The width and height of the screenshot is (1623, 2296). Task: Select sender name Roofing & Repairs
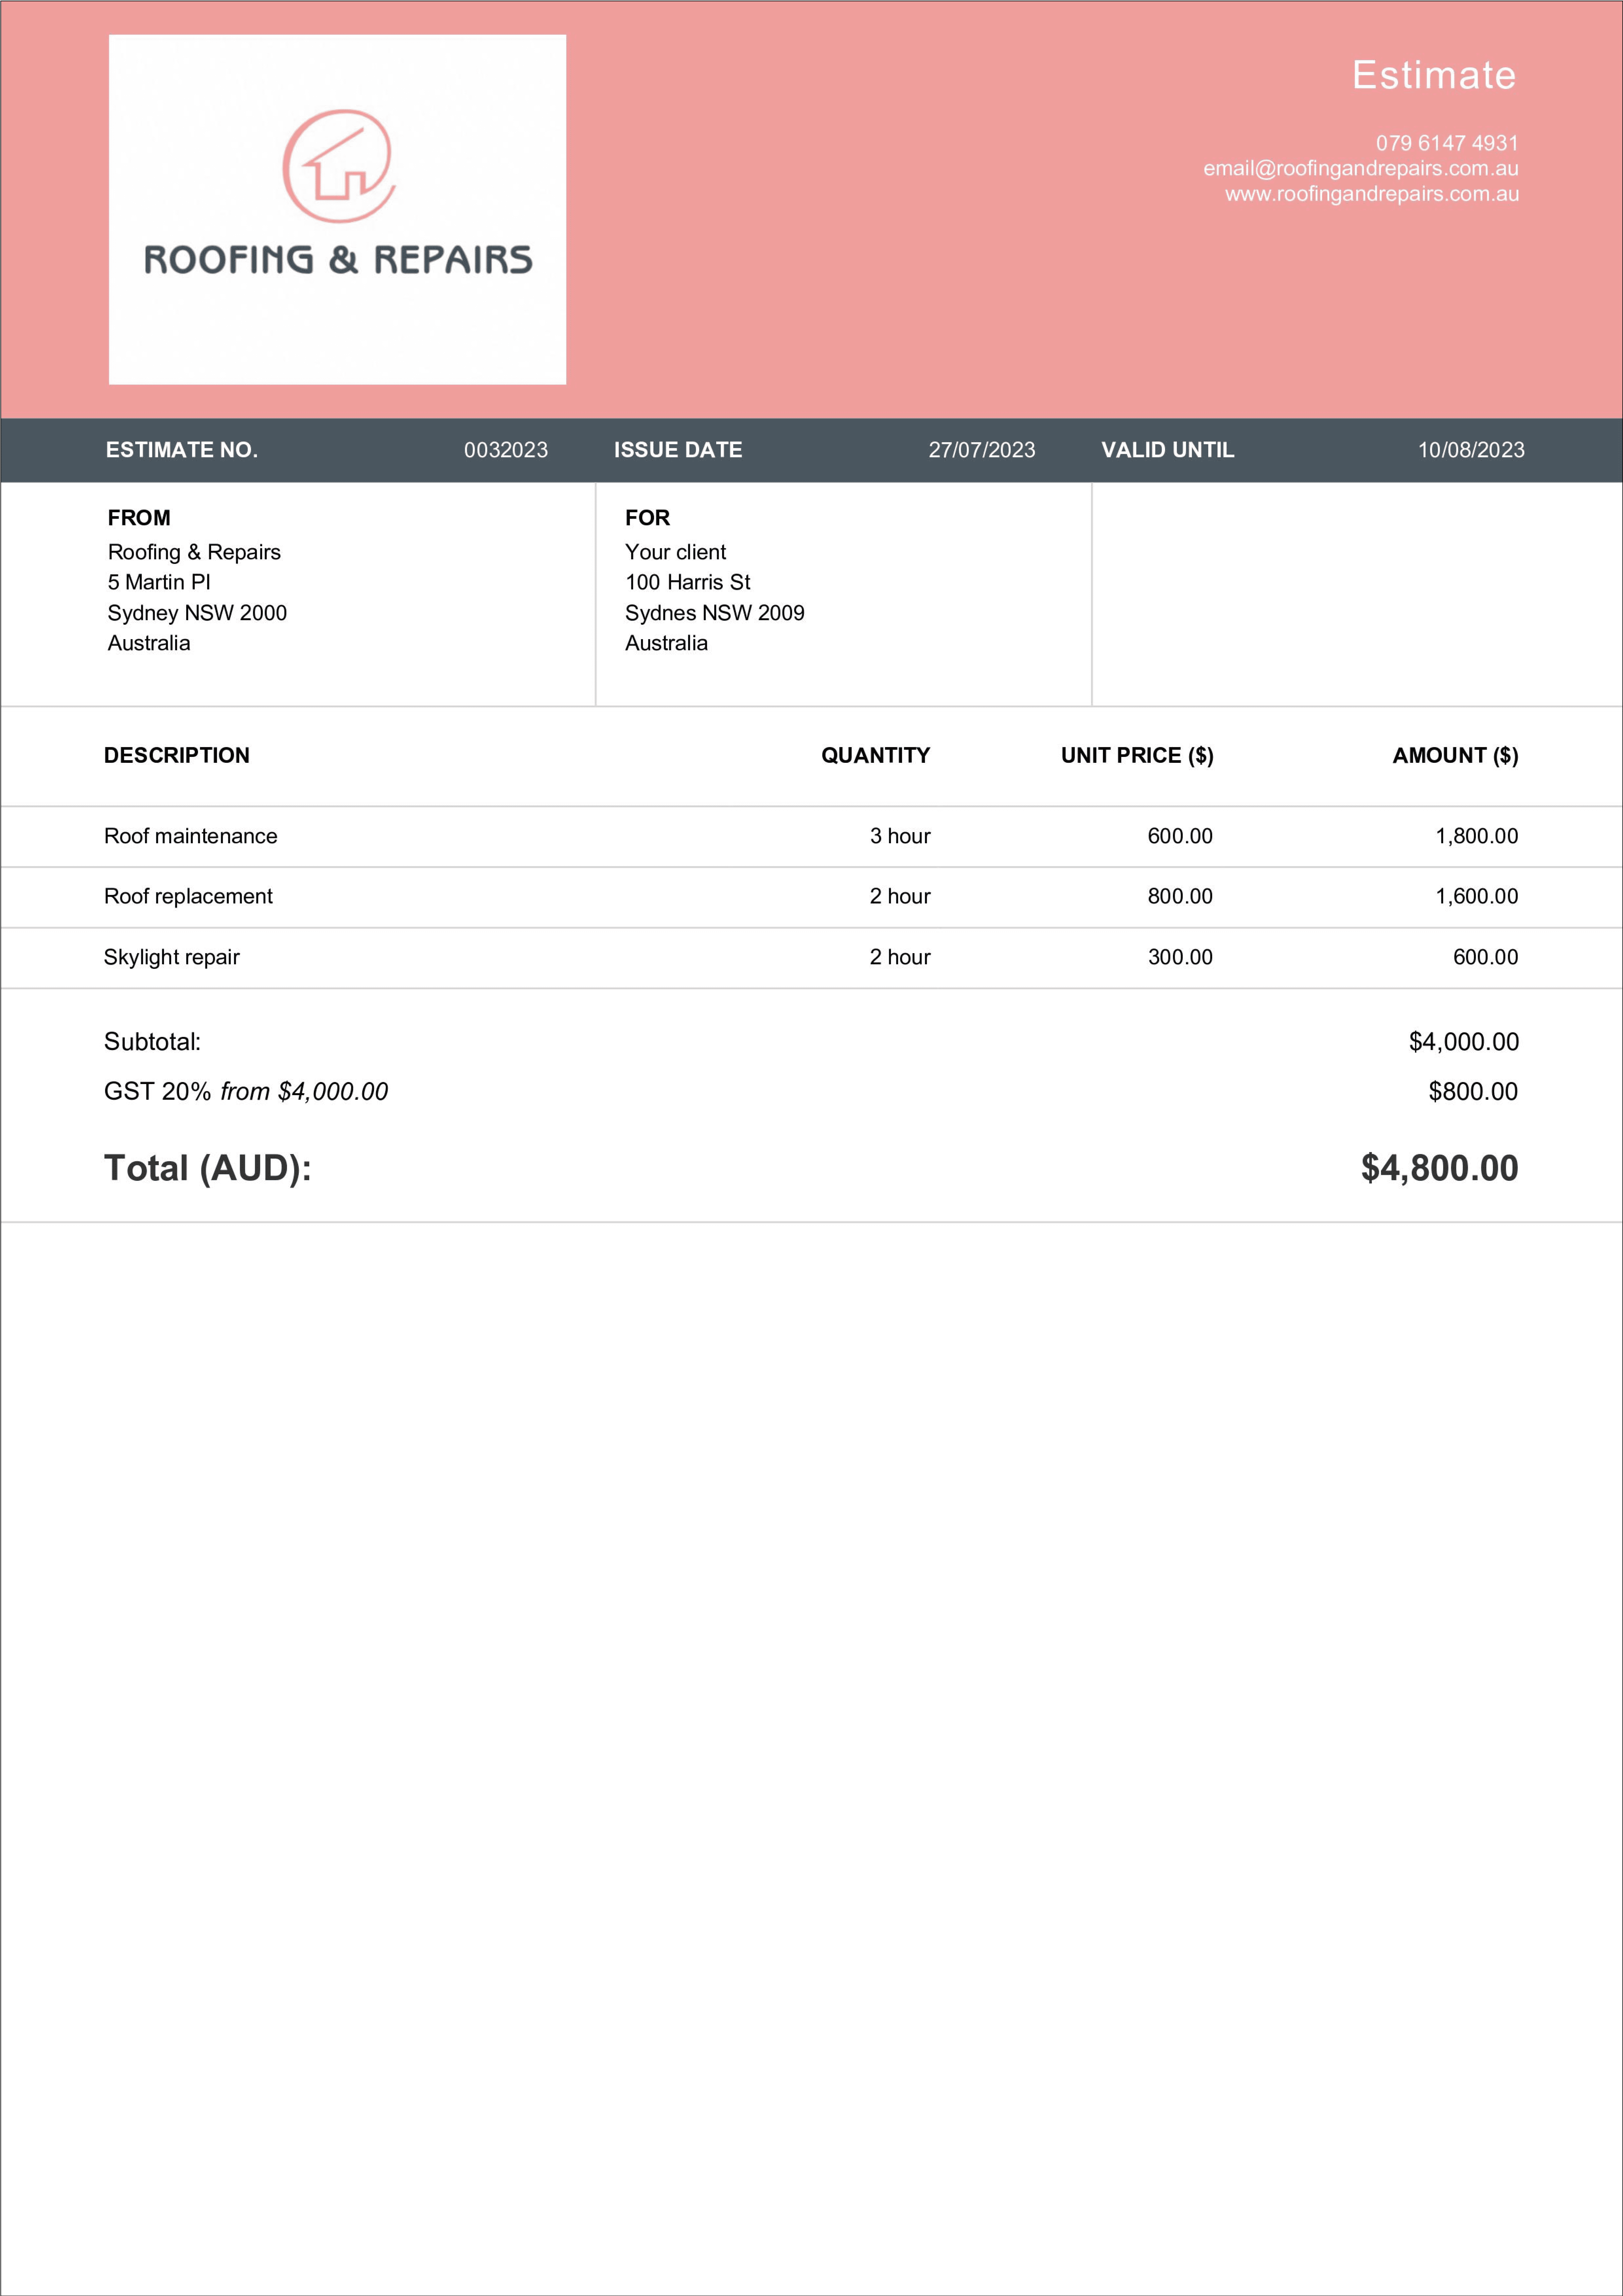pyautogui.click(x=194, y=552)
